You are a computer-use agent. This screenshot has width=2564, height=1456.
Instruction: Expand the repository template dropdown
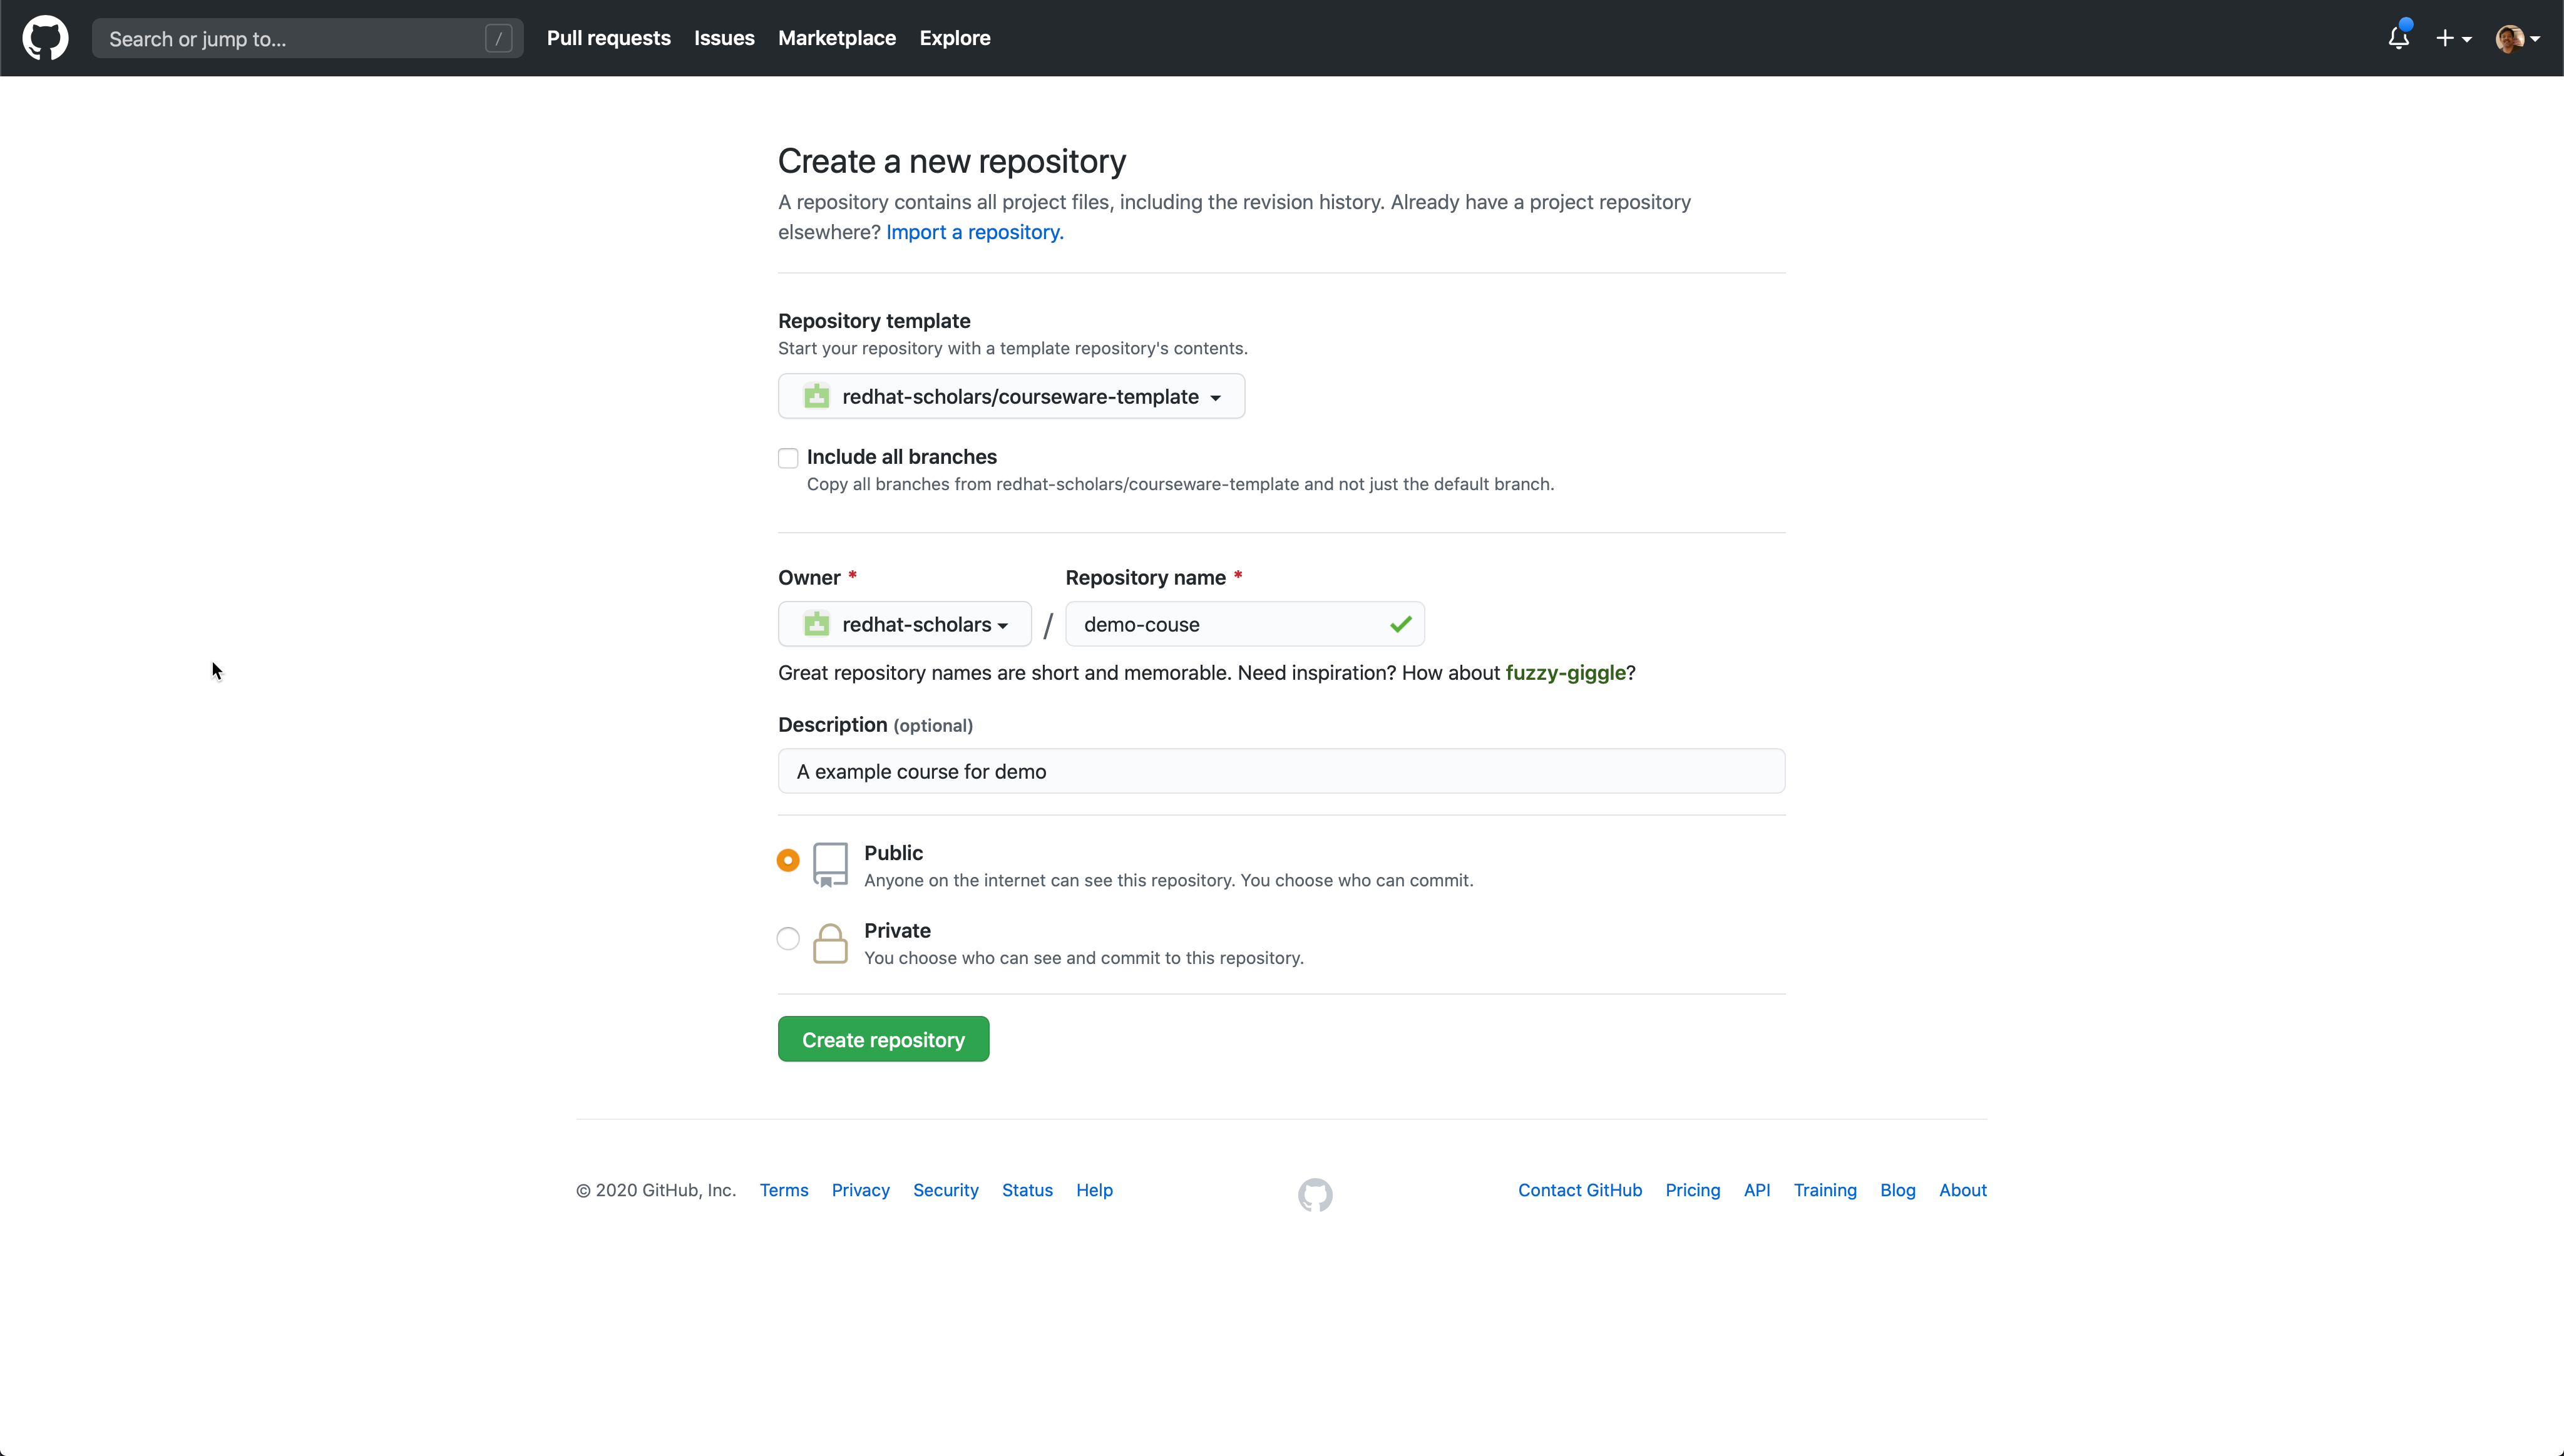click(1013, 394)
